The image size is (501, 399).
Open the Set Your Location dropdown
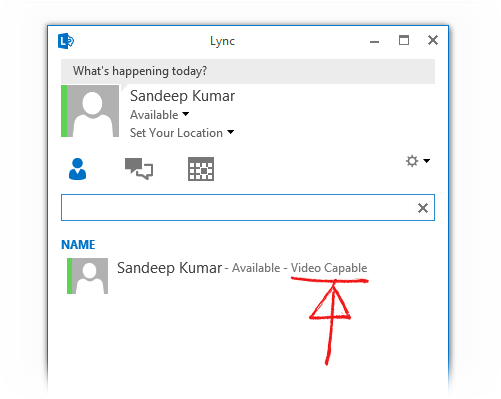(x=182, y=133)
